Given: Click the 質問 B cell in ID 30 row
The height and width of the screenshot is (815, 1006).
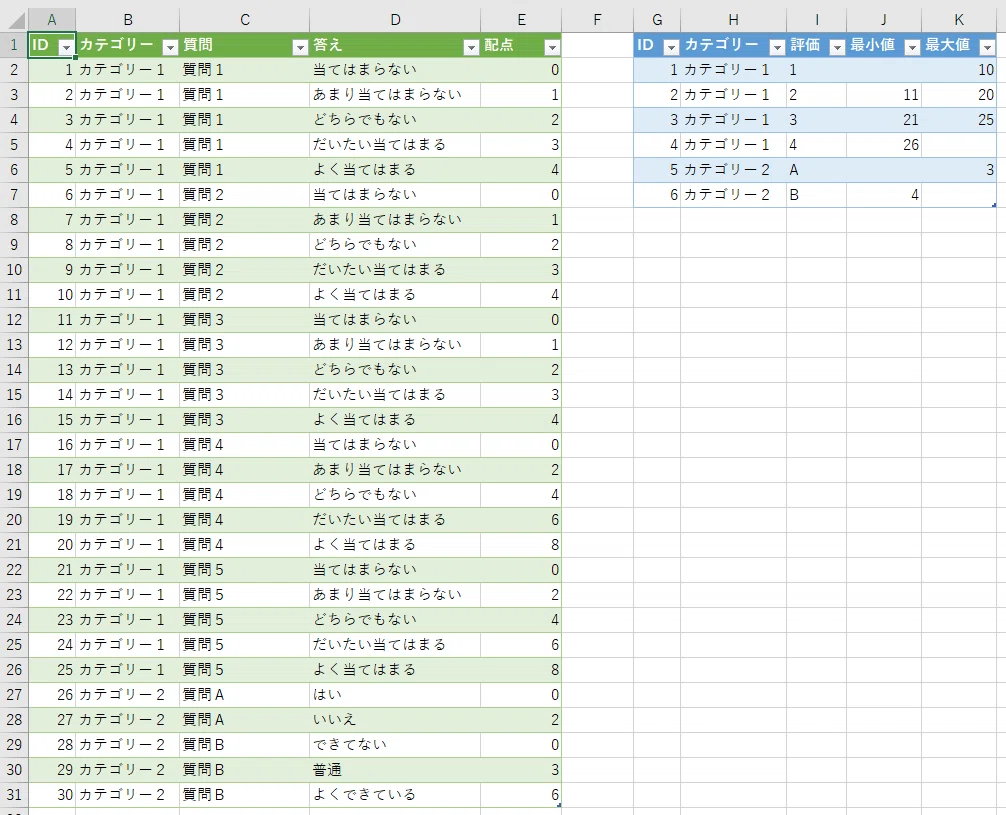Looking at the screenshot, I should point(244,794).
